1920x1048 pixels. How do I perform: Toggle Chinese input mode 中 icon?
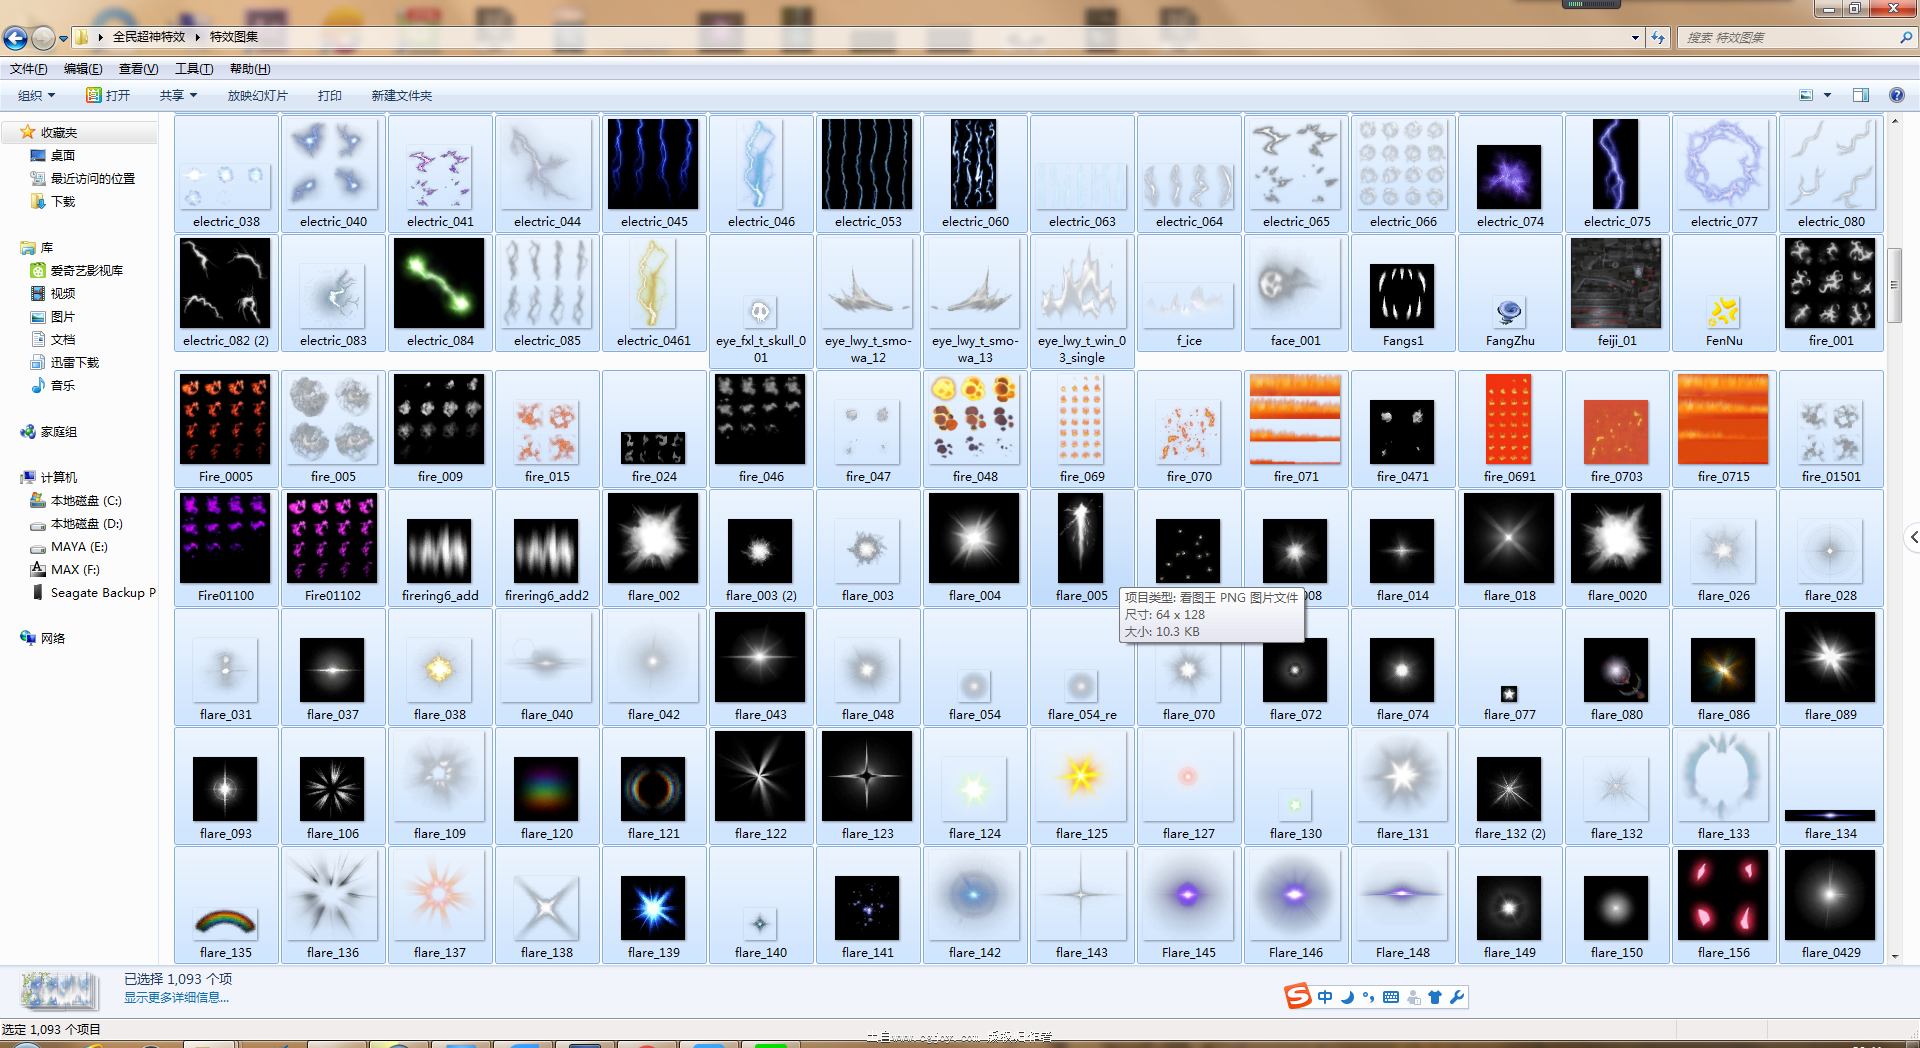pyautogui.click(x=1325, y=997)
